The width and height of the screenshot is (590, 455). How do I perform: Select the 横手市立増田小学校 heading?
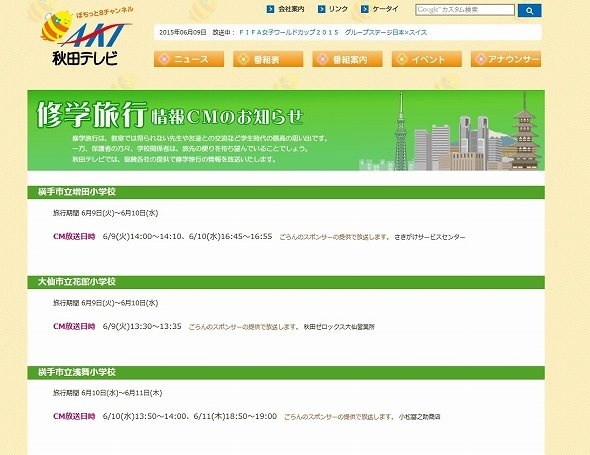pos(76,192)
